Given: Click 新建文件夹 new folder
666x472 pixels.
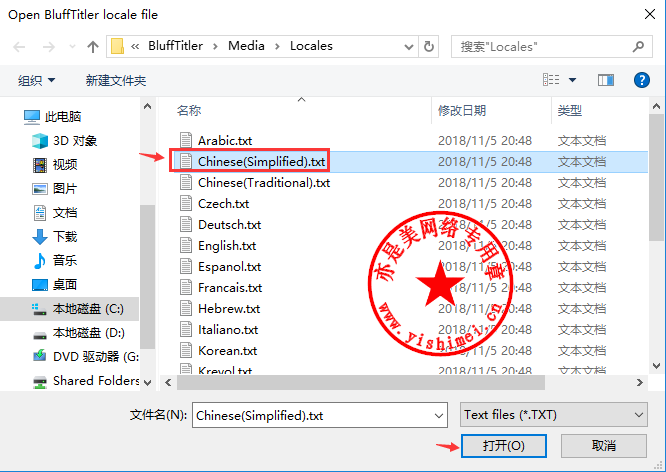Looking at the screenshot, I should click(116, 80).
